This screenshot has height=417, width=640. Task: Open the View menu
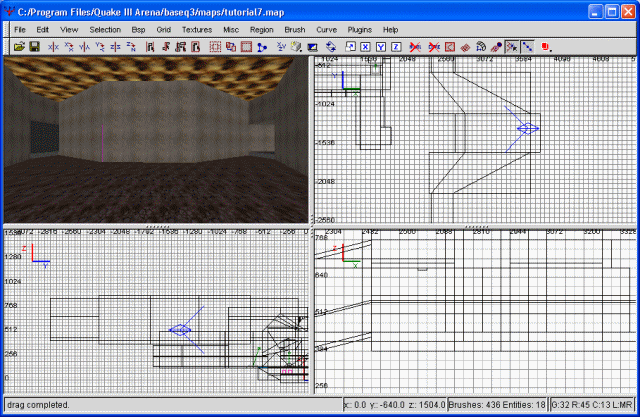pyautogui.click(x=69, y=30)
